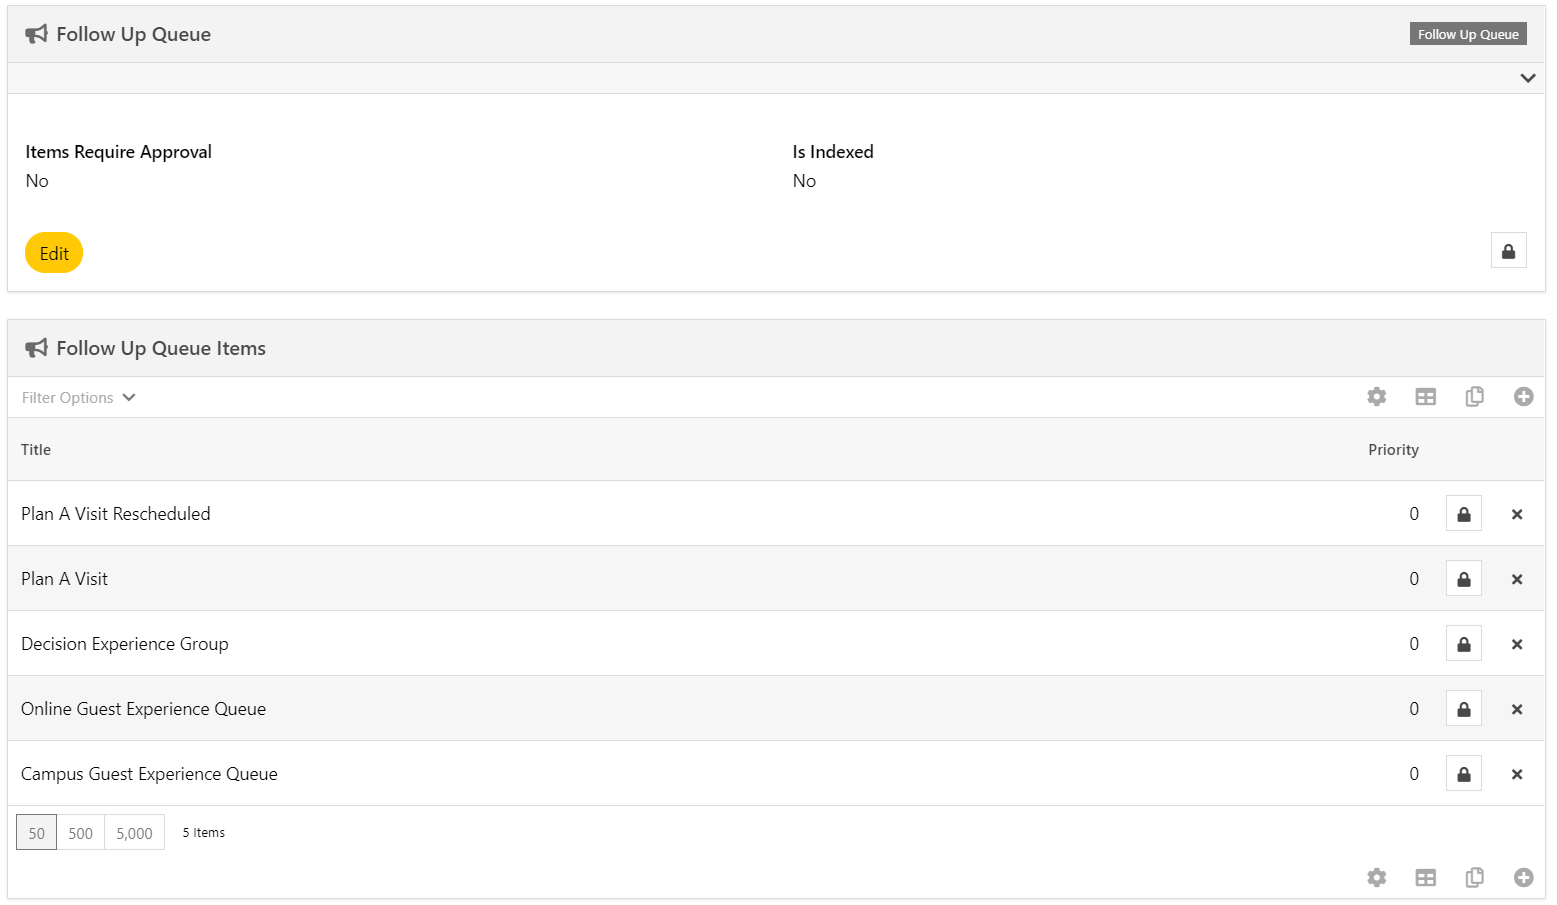Delete Plan A Visit Rescheduled item
Screen dimensions: 1557x905
(1517, 514)
